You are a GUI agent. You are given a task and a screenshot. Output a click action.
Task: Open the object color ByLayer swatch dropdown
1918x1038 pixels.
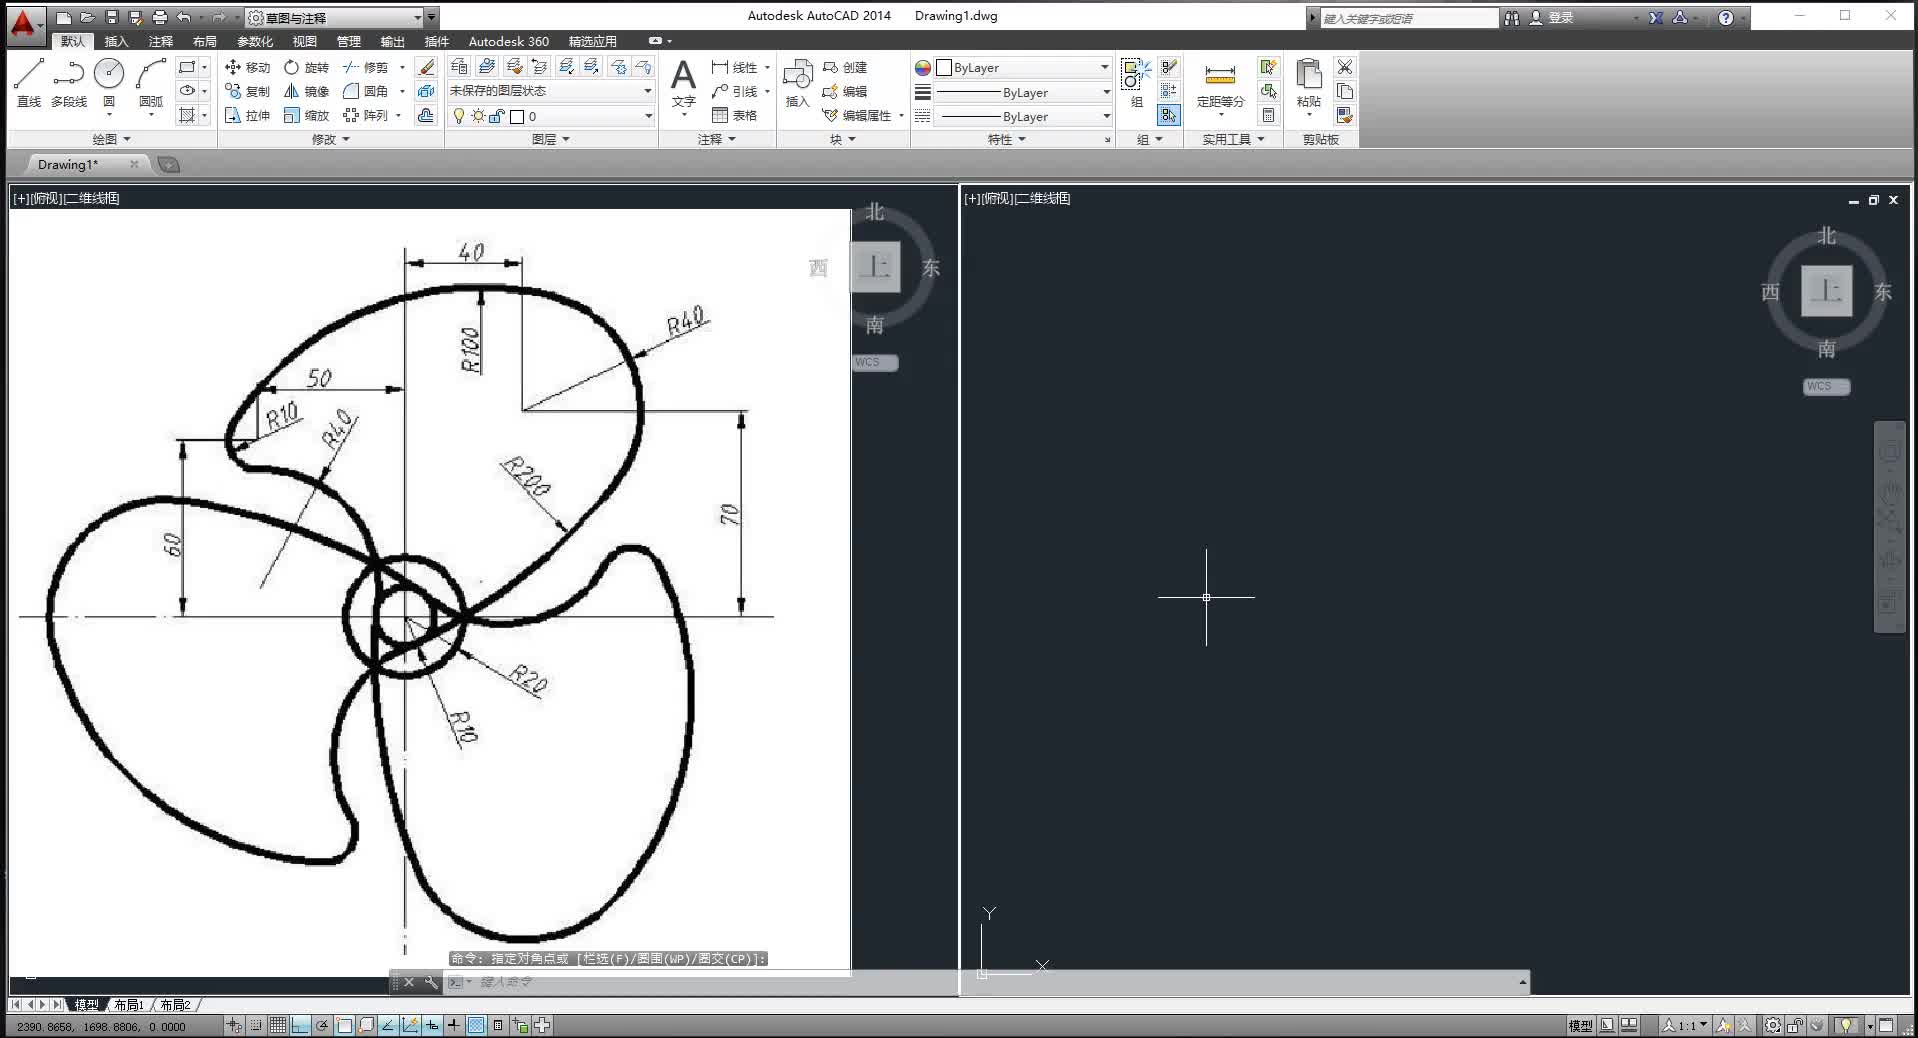coord(1023,67)
